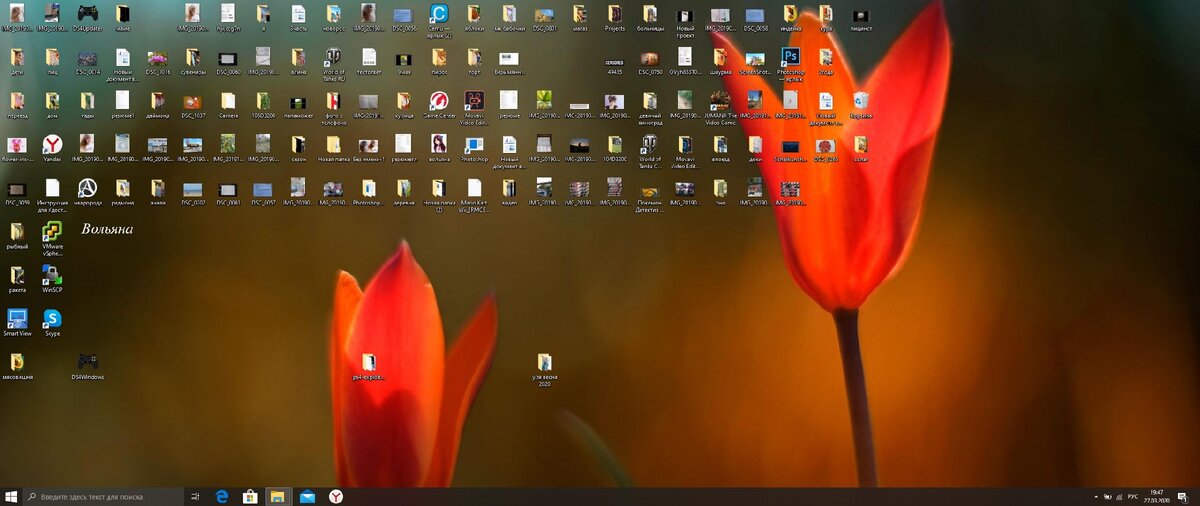Open File Explorer from the taskbar

tap(278, 496)
